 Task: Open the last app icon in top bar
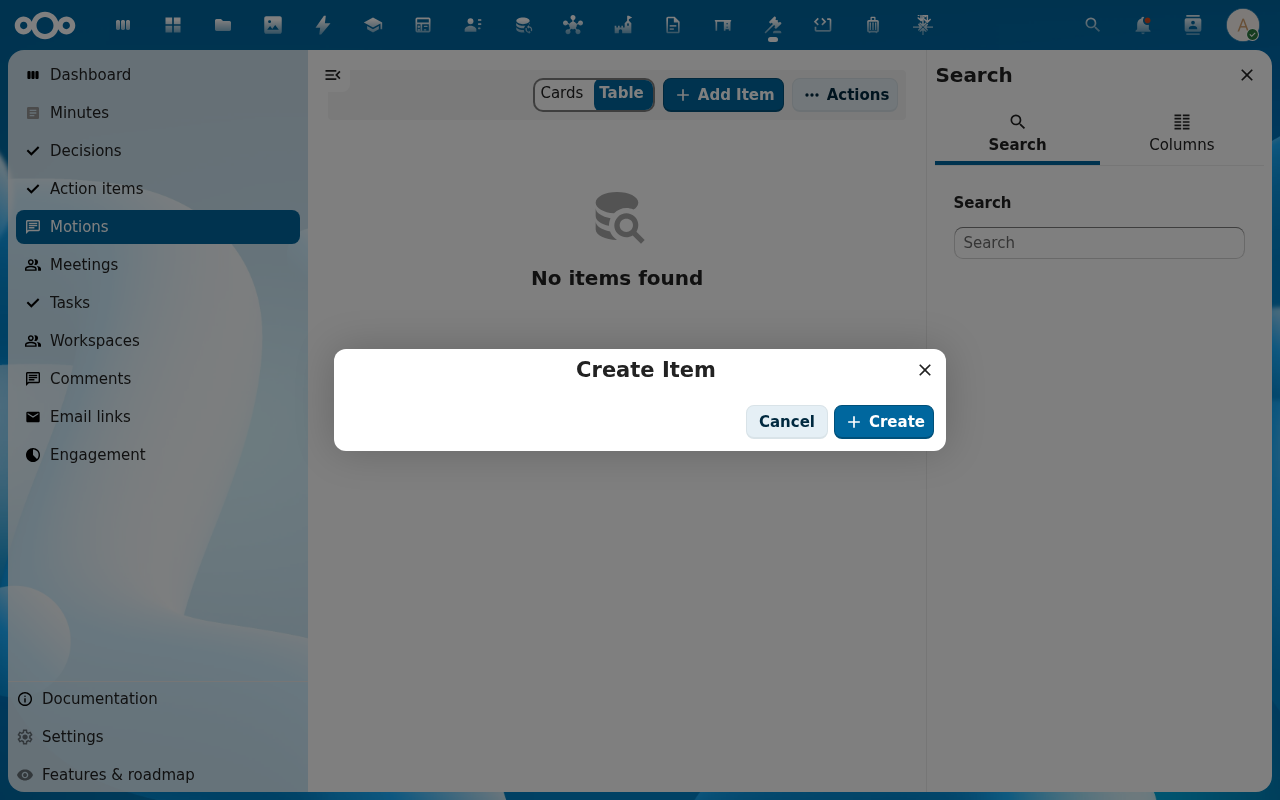pos(923,25)
